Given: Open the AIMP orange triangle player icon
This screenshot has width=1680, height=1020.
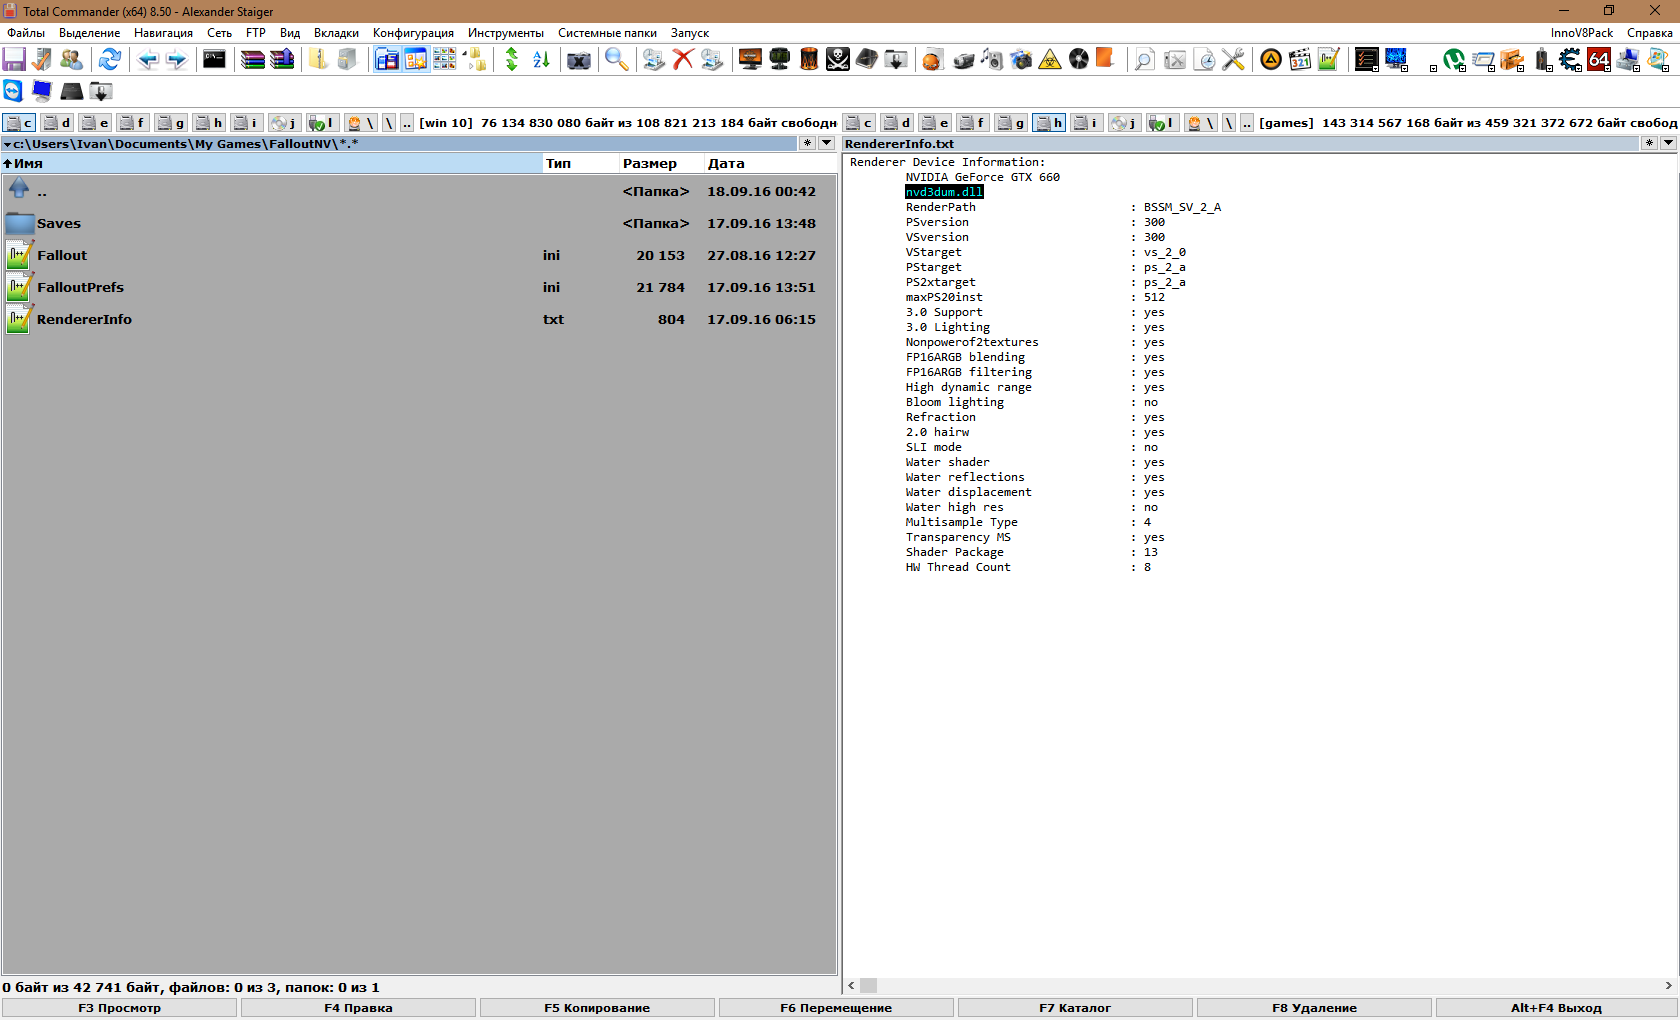Looking at the screenshot, I should (1271, 60).
